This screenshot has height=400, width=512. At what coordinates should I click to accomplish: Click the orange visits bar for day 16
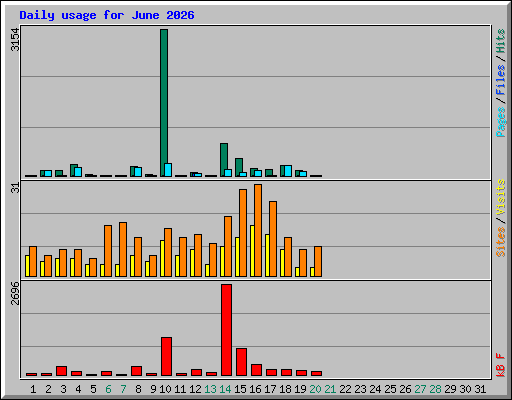coord(258,230)
